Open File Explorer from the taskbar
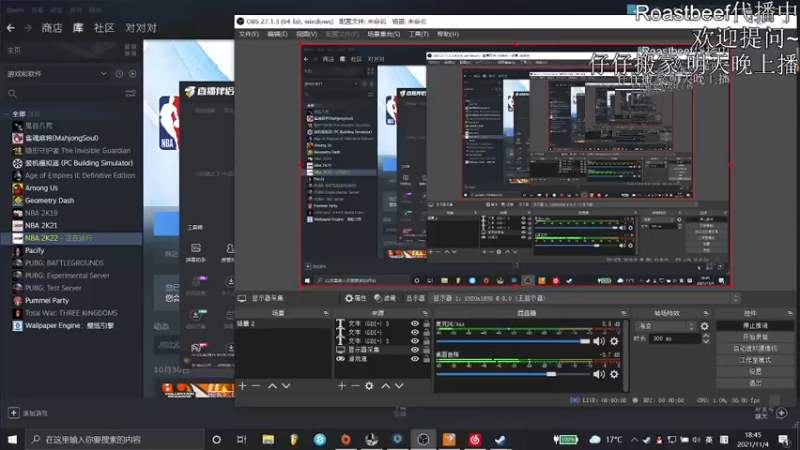Image resolution: width=800 pixels, height=450 pixels. pos(268,439)
